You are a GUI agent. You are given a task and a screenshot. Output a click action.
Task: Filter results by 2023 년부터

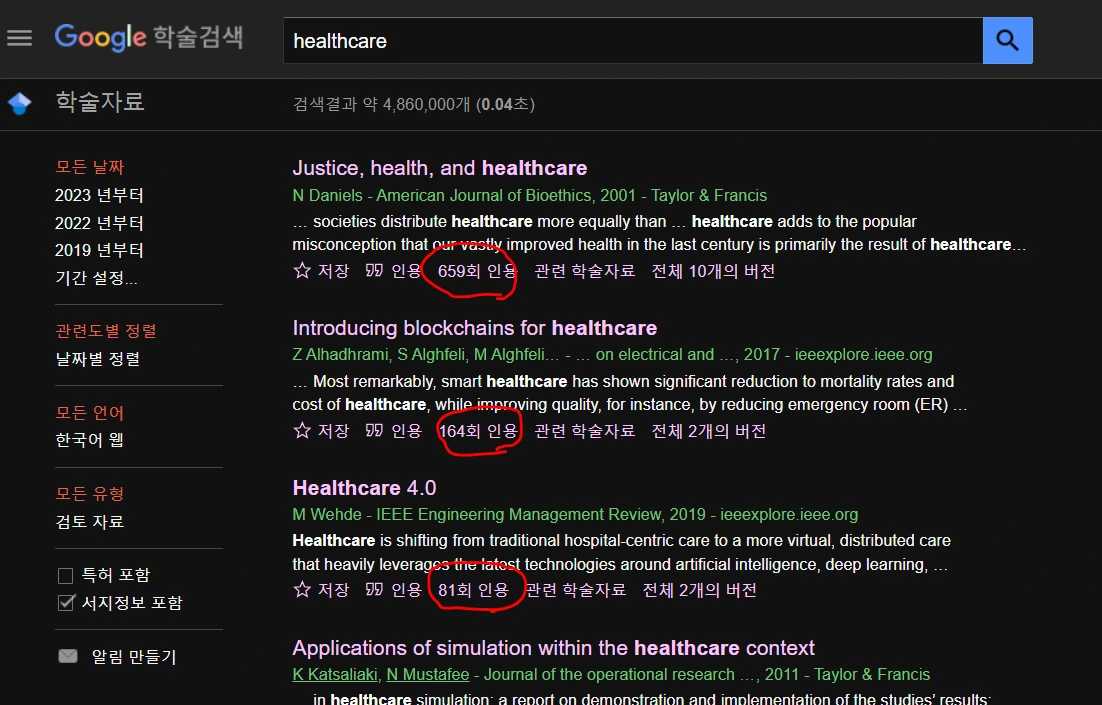click(x=99, y=195)
